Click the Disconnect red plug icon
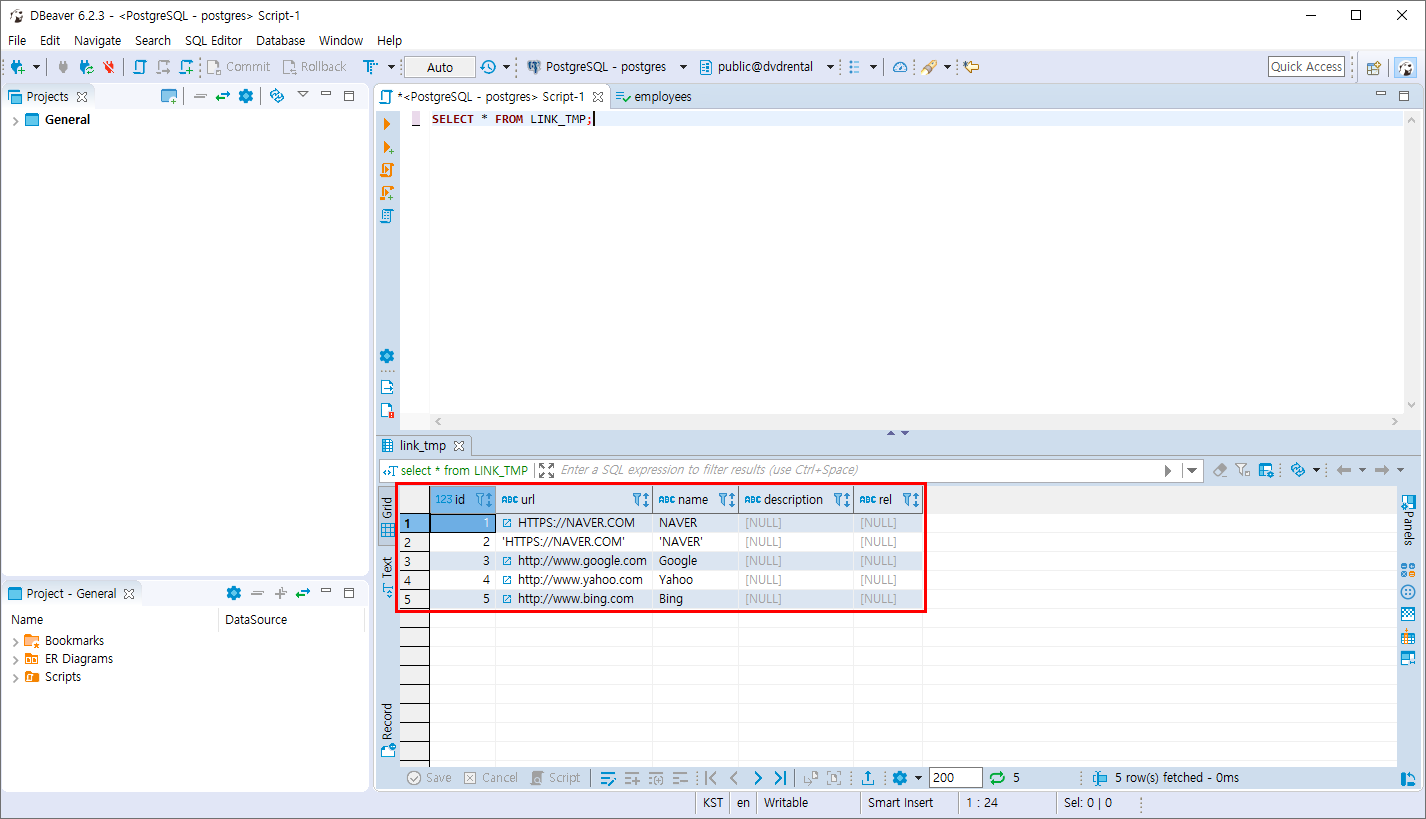Screen dimensions: 1426x819 (109, 67)
